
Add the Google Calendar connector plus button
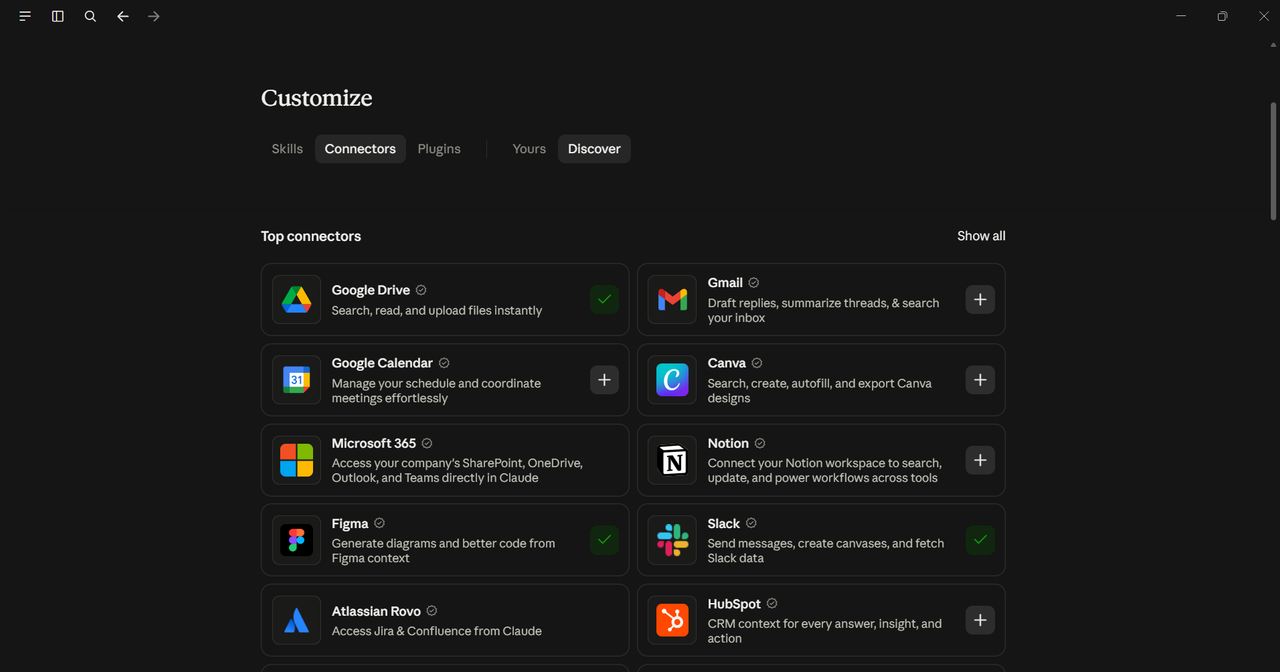(604, 379)
